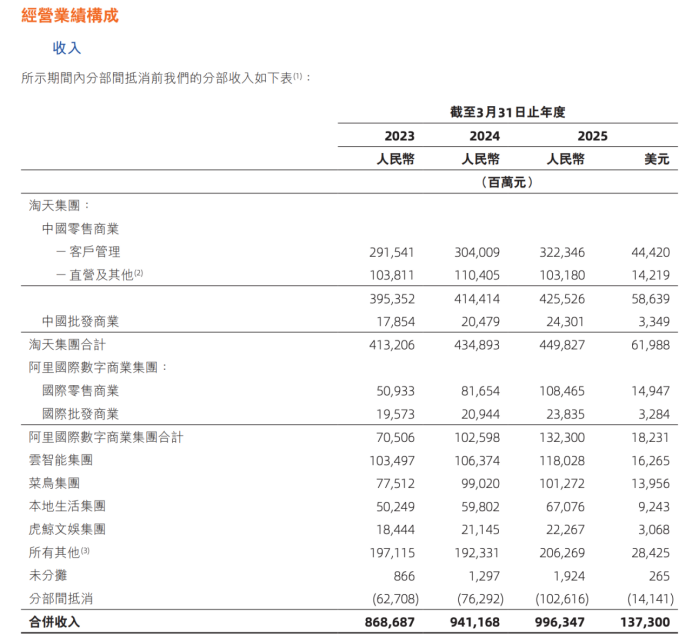Open footnote (3) next to 所有其他
Screen dimensions: 693x641
point(86,551)
